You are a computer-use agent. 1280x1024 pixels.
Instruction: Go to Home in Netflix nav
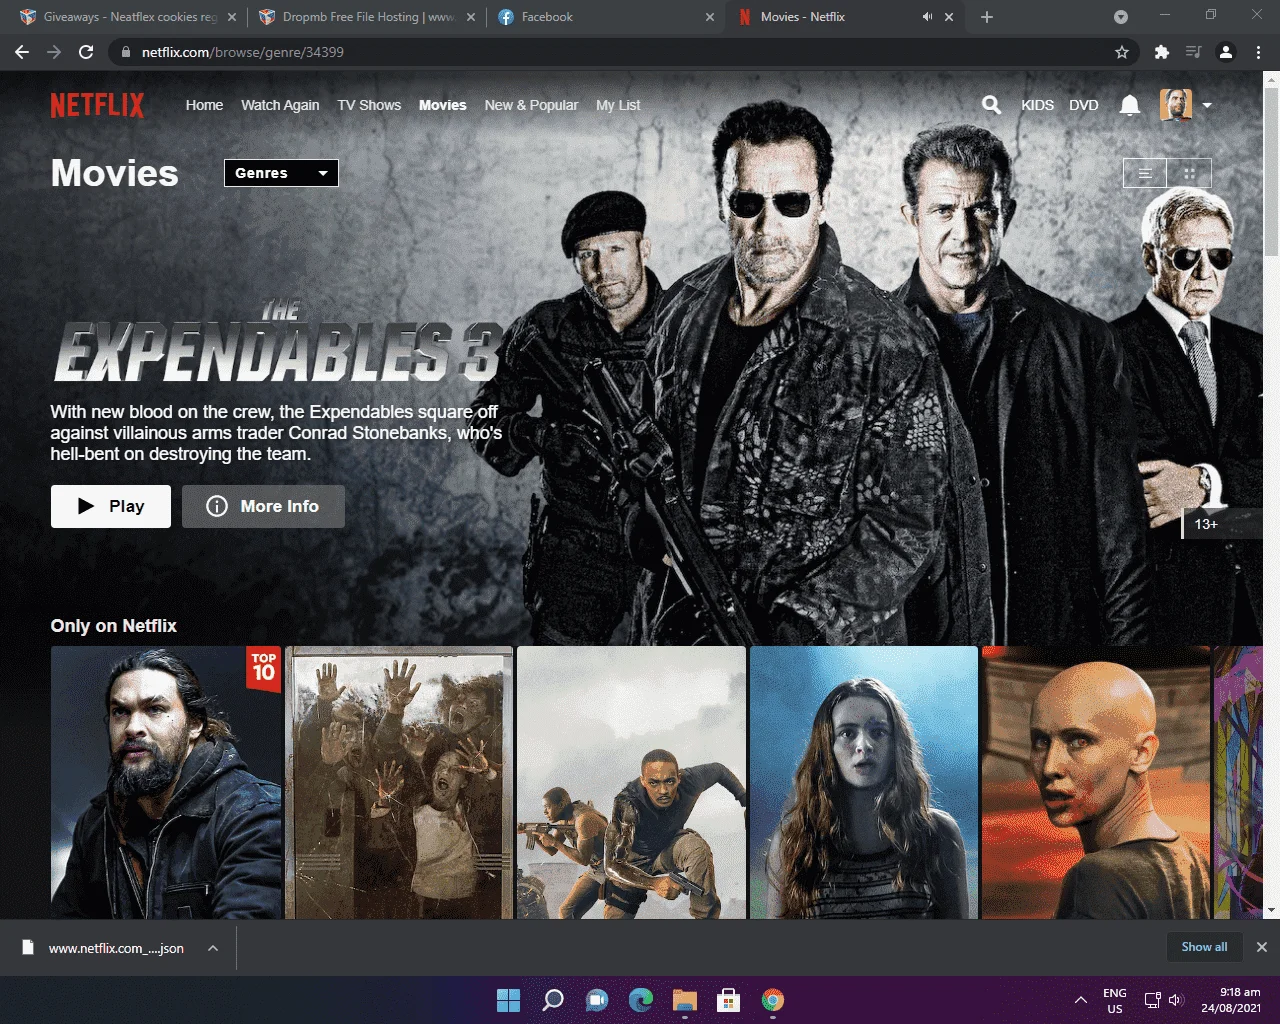(204, 105)
